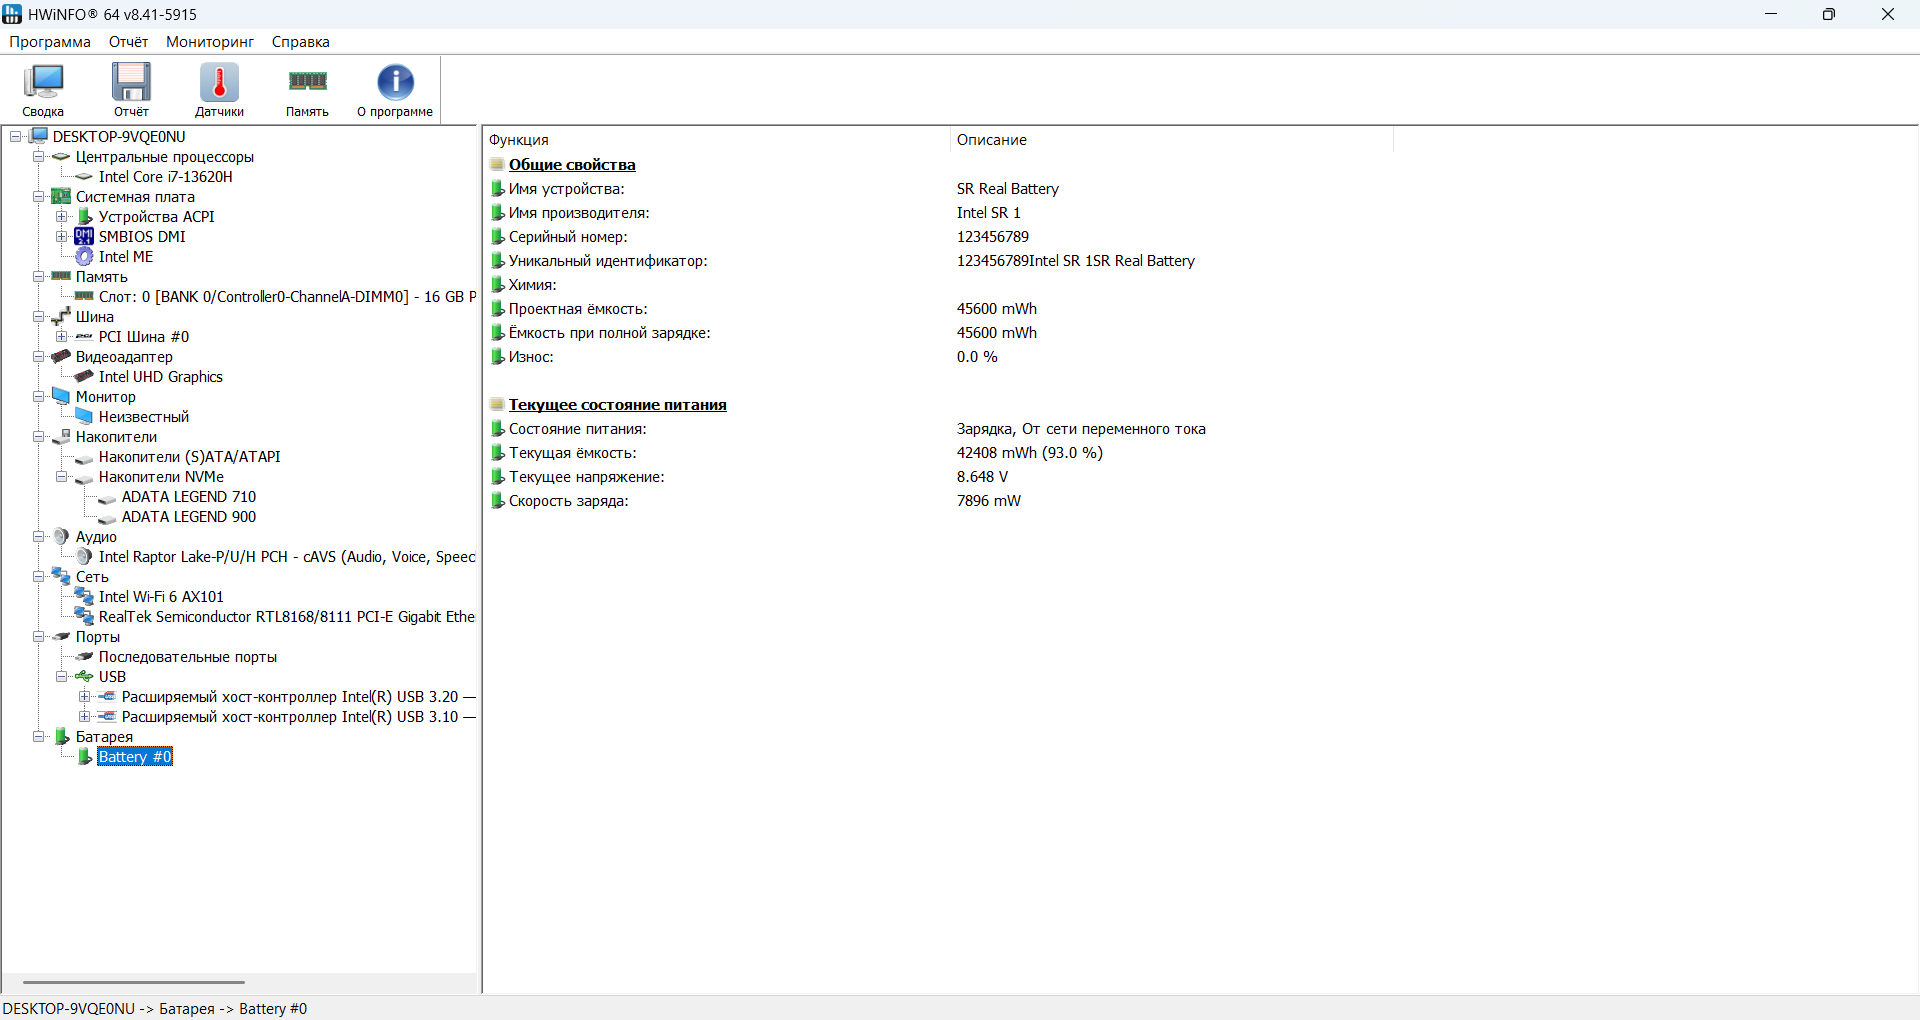Image resolution: width=1920 pixels, height=1020 pixels.
Task: Click the Общие свойства section heading
Action: tap(572, 165)
